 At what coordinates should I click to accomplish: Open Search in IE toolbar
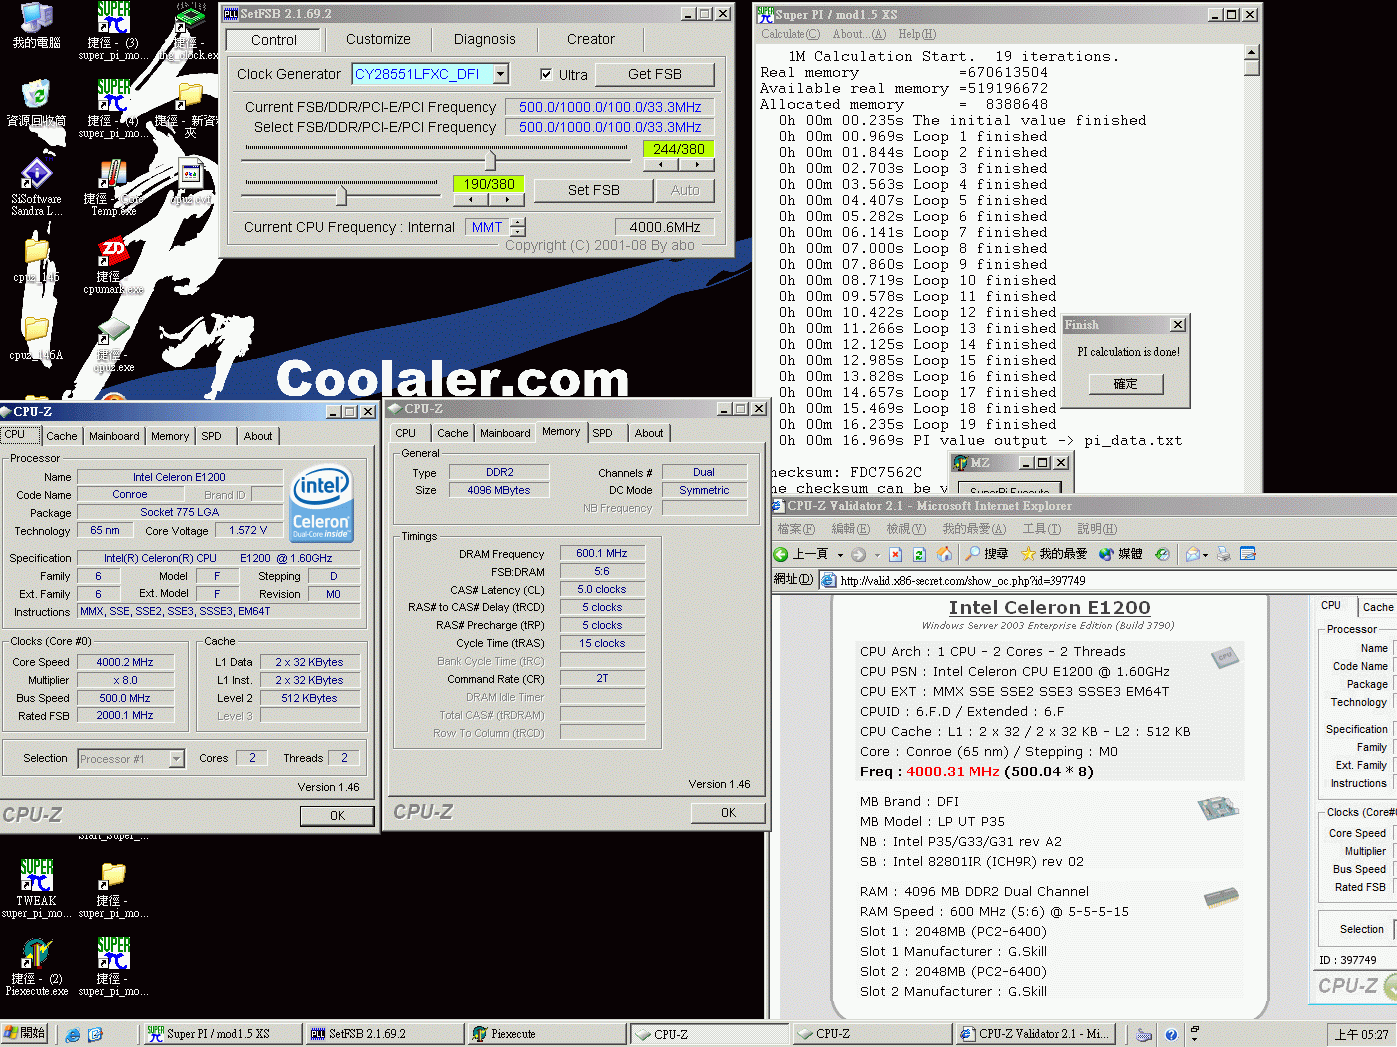(x=986, y=553)
